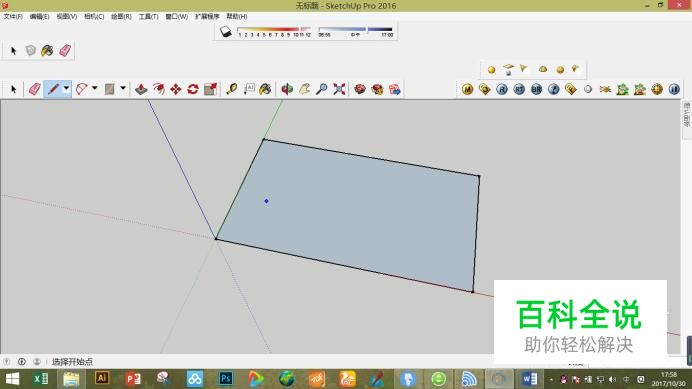Select the Zoom magnifier tool

click(322, 89)
